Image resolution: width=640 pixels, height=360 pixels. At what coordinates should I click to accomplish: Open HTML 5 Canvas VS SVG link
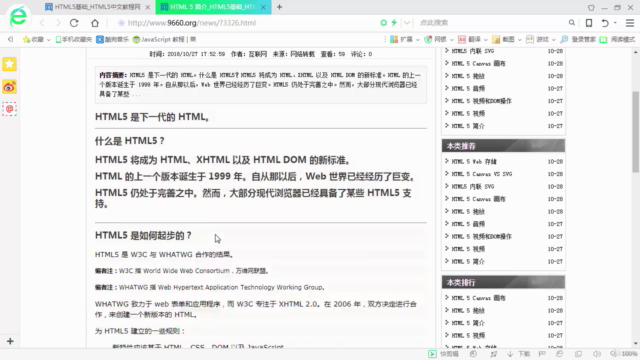[482, 174]
